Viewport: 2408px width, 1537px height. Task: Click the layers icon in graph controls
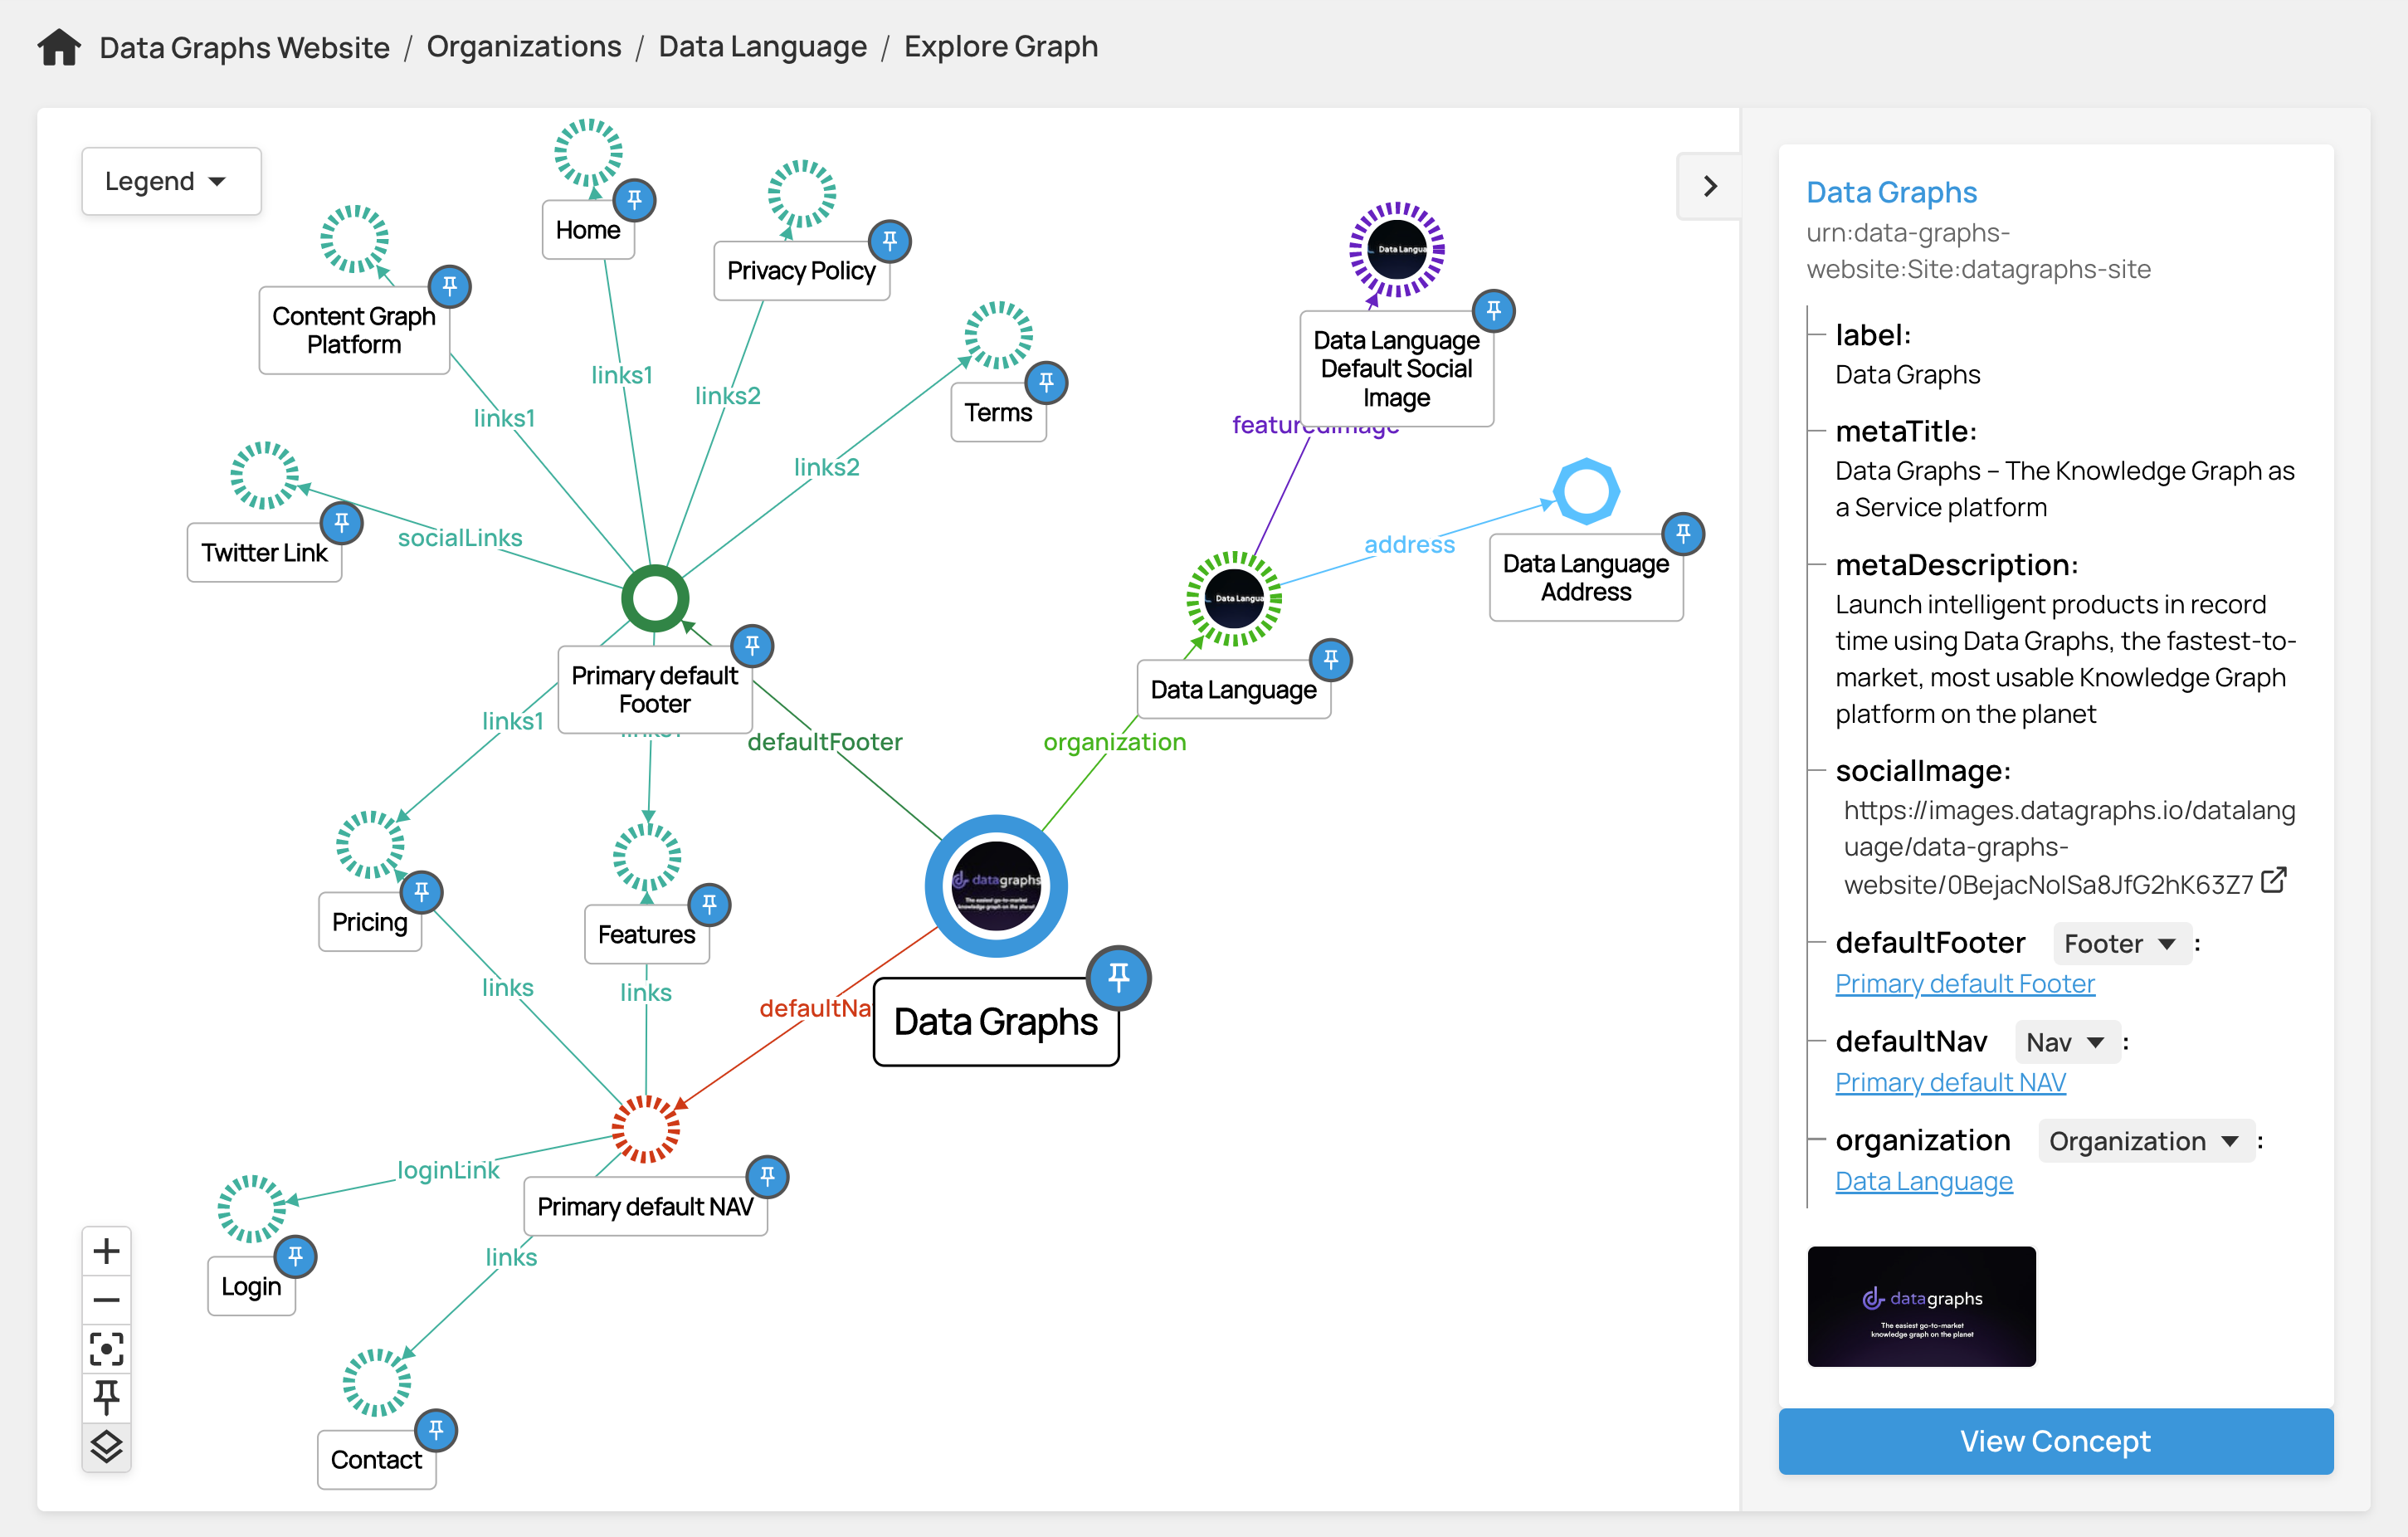[x=106, y=1446]
